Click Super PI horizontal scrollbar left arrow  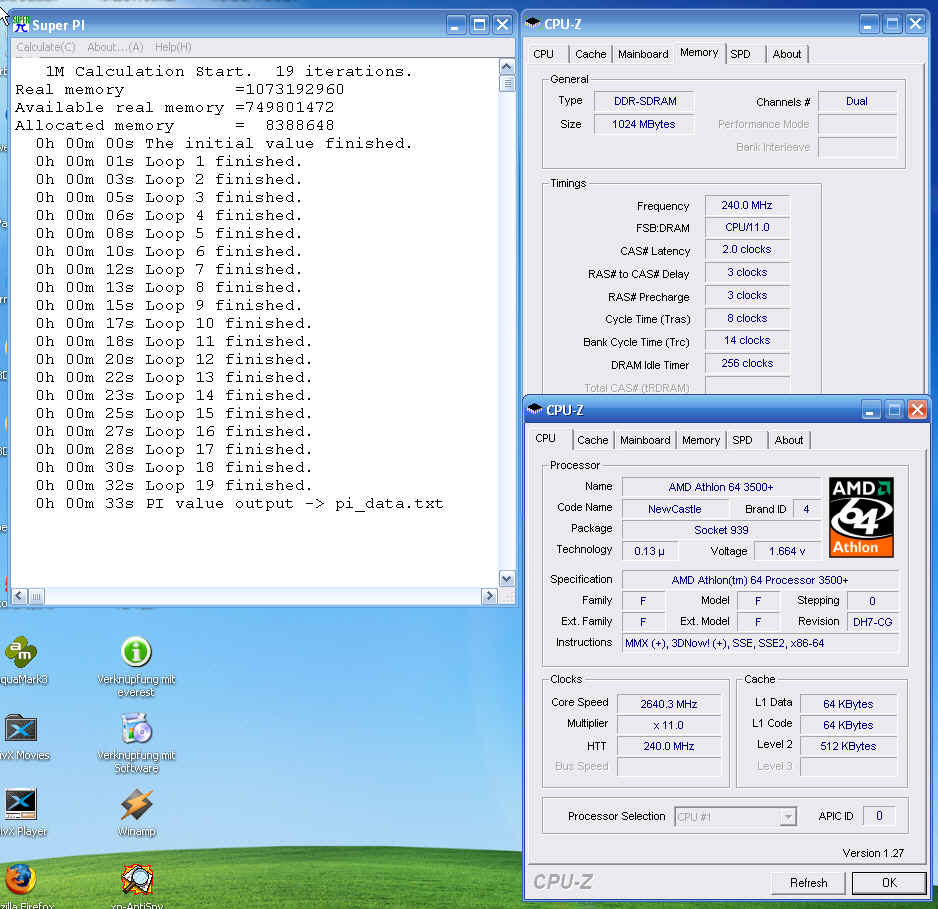pos(19,596)
